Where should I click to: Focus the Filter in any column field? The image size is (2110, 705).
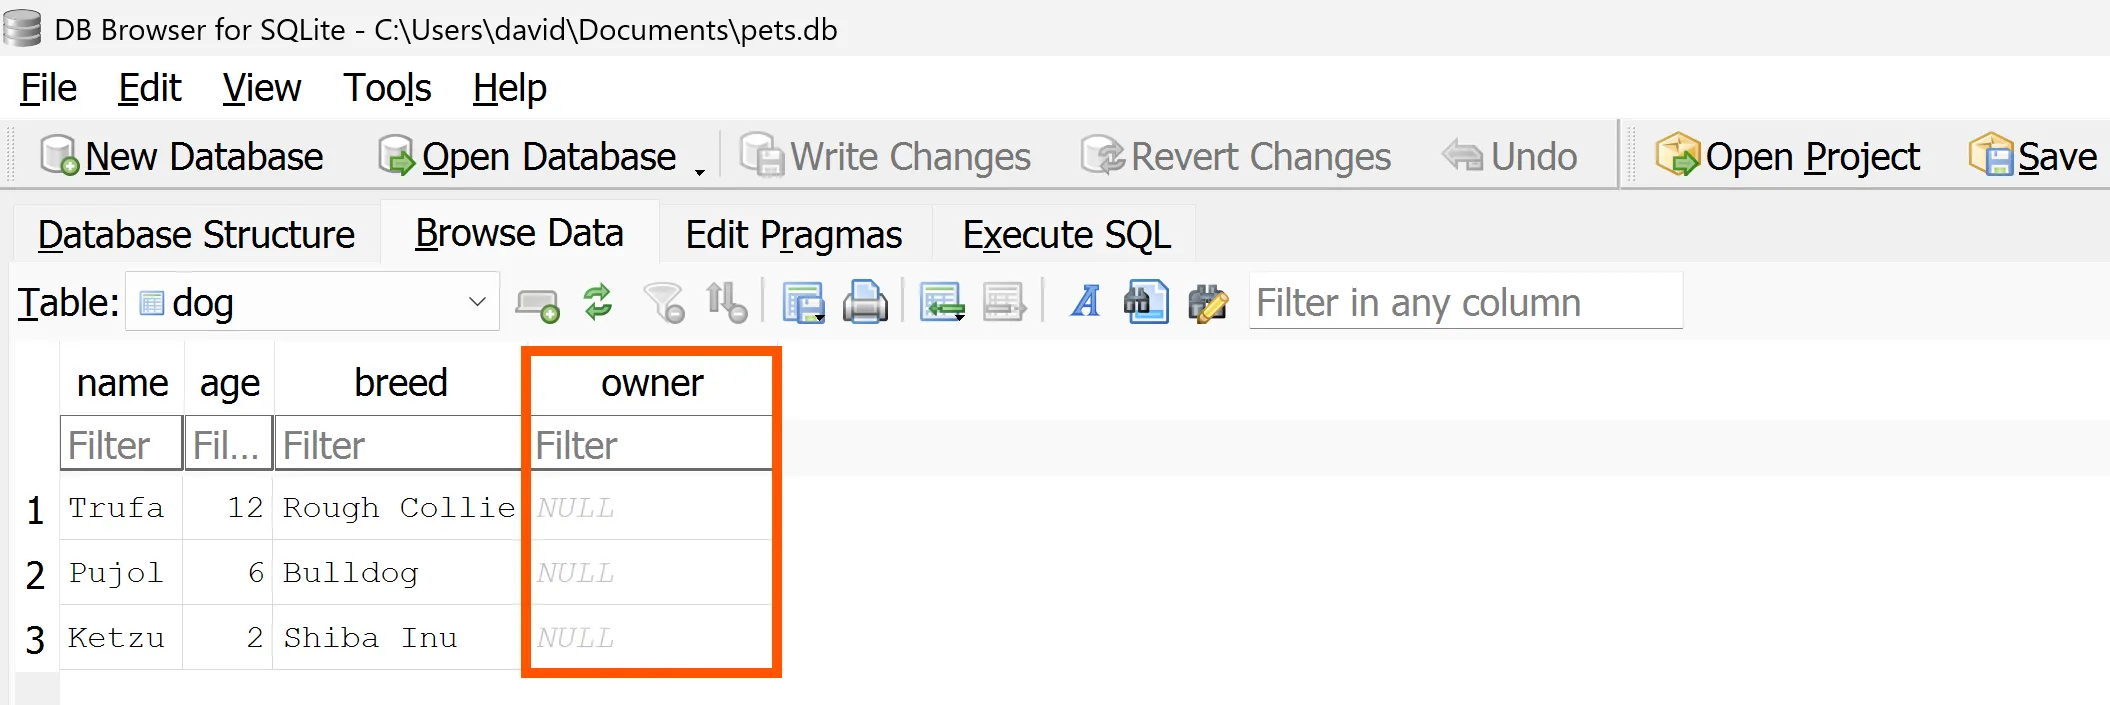(x=1465, y=302)
